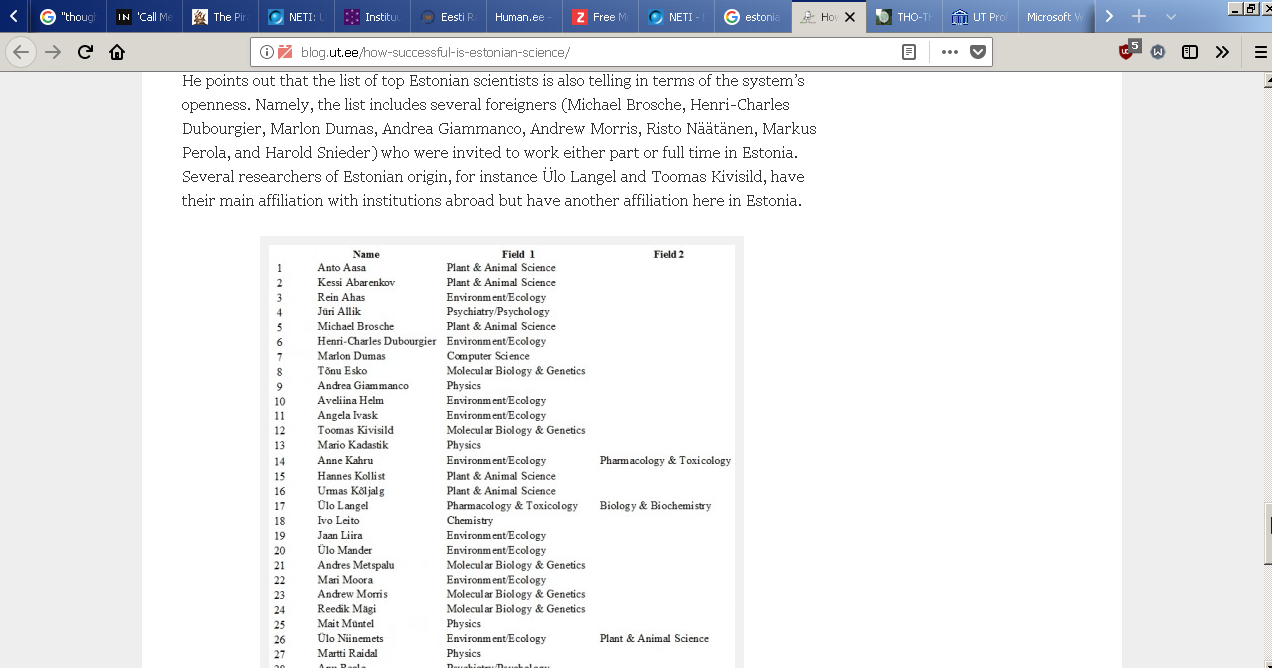Reload the current page
Image resolution: width=1272 pixels, height=668 pixels.
[x=85, y=52]
